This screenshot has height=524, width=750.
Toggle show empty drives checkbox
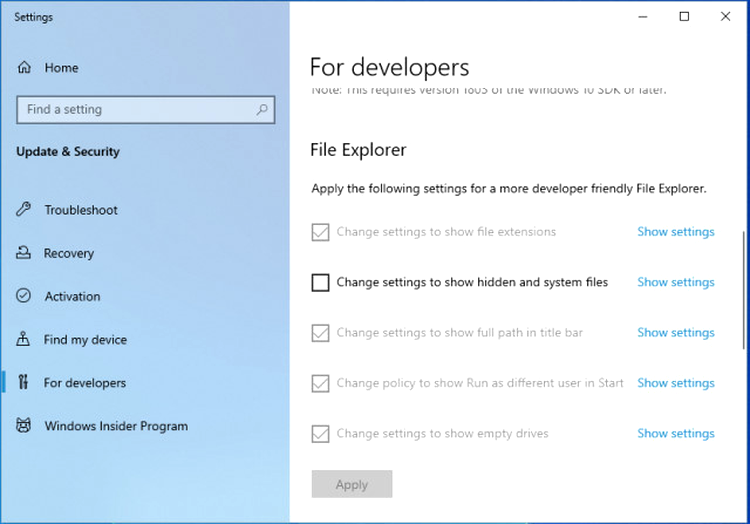320,434
